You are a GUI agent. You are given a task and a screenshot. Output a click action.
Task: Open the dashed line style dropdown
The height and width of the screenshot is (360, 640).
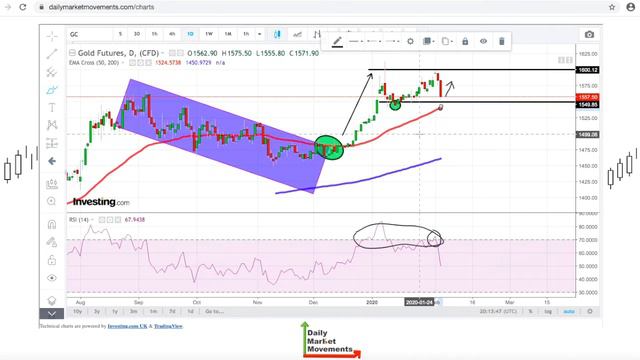pos(374,41)
